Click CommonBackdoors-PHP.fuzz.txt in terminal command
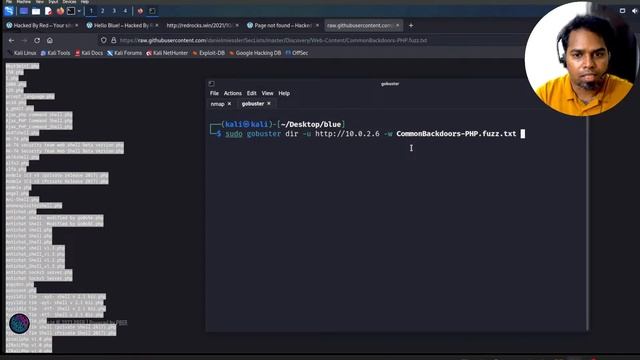 [456, 134]
